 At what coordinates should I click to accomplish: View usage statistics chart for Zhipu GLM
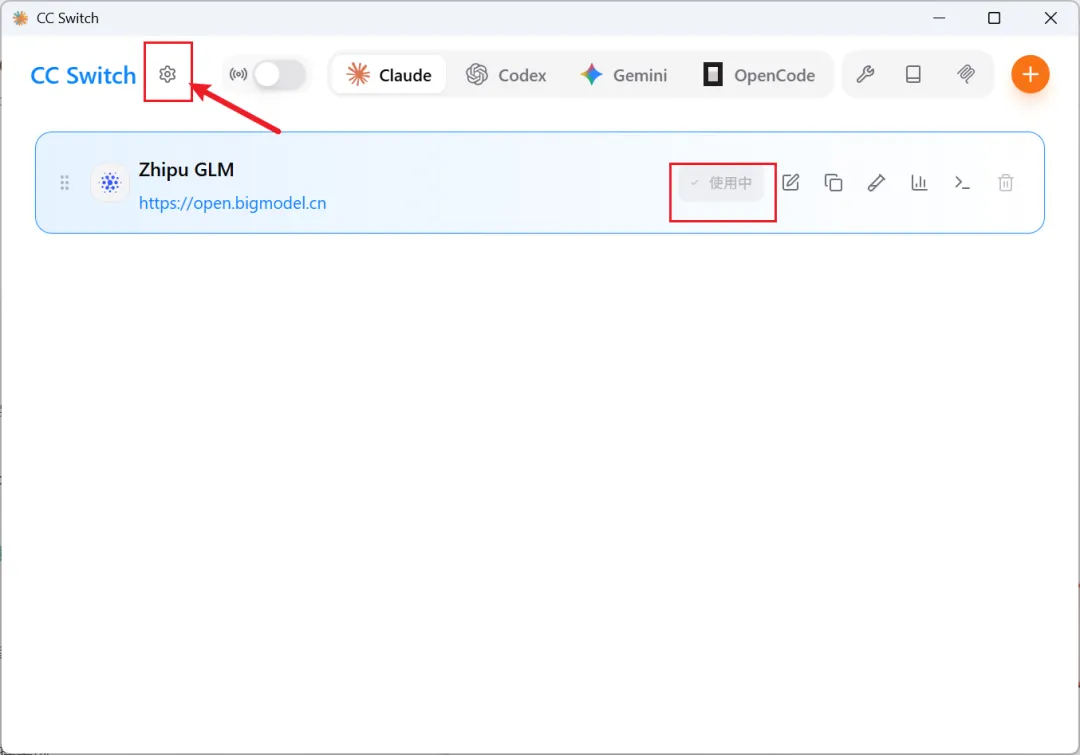pyautogui.click(x=920, y=183)
